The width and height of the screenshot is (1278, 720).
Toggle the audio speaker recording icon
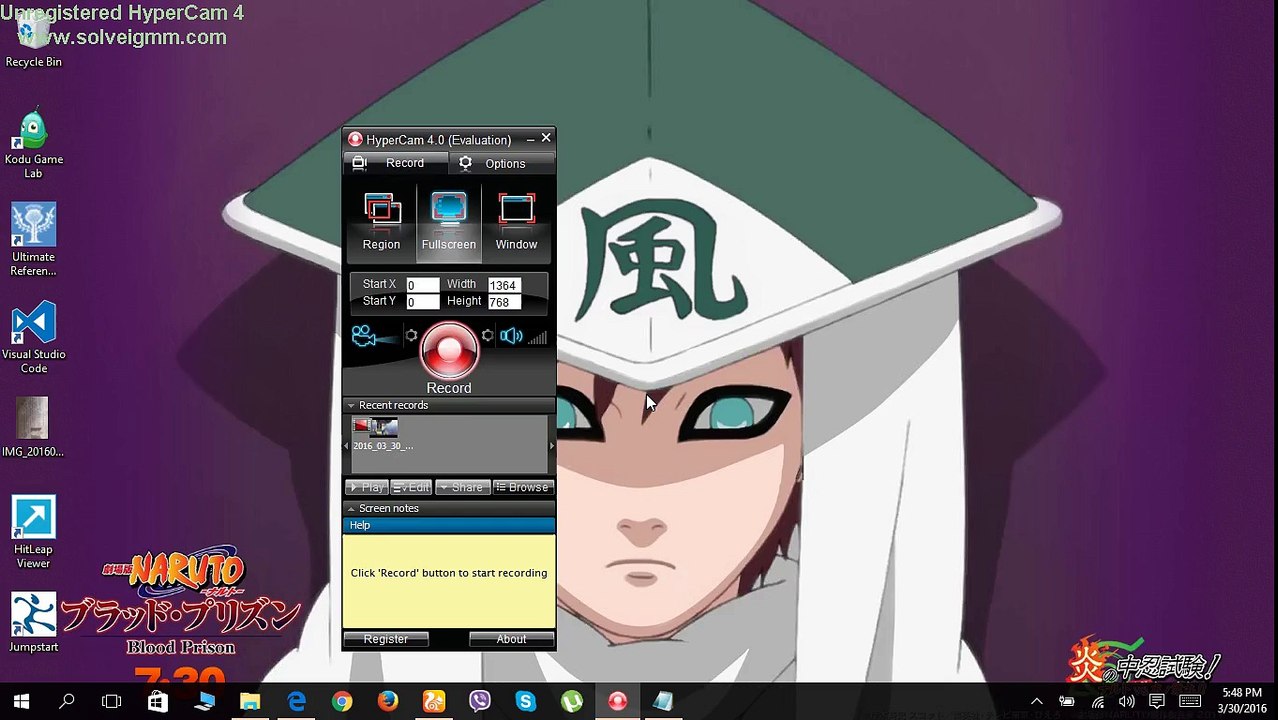click(511, 337)
